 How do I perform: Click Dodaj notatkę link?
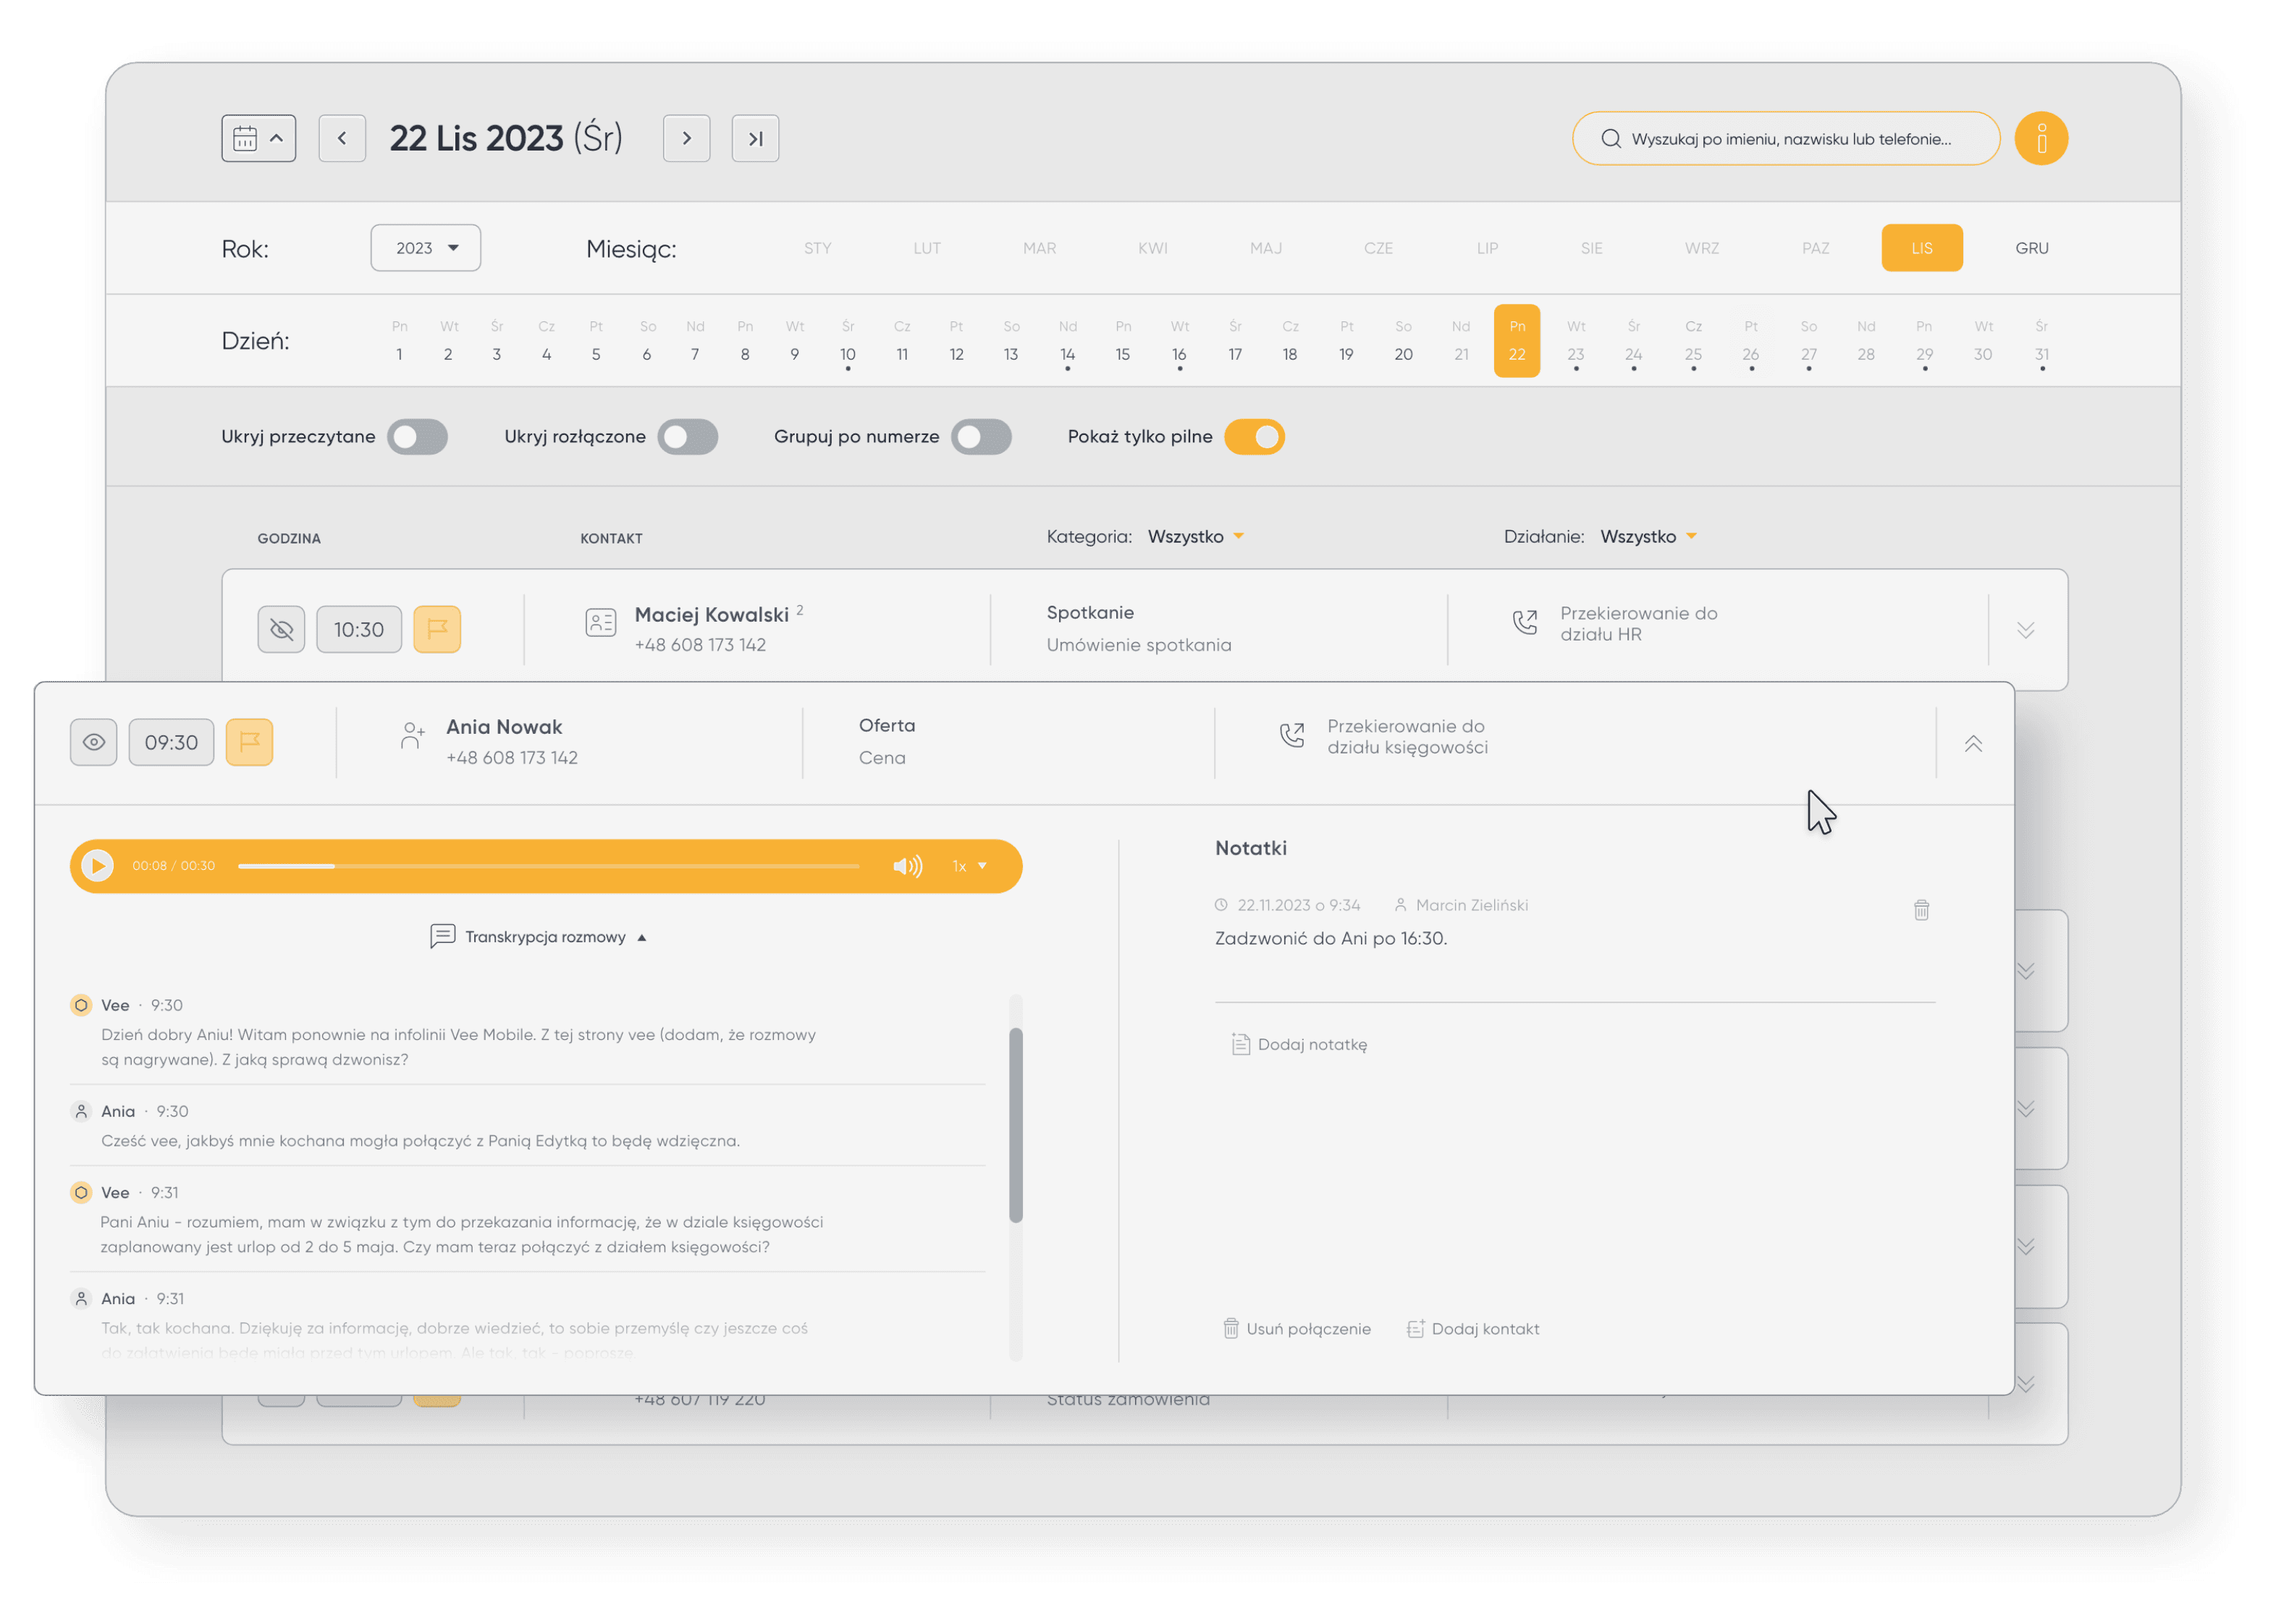pyautogui.click(x=1298, y=1044)
